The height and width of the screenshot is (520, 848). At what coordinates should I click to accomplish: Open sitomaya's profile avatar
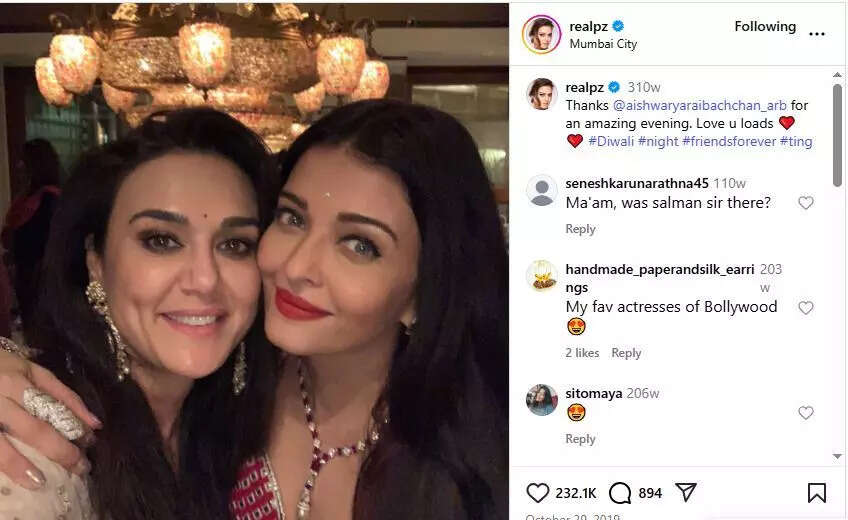541,399
